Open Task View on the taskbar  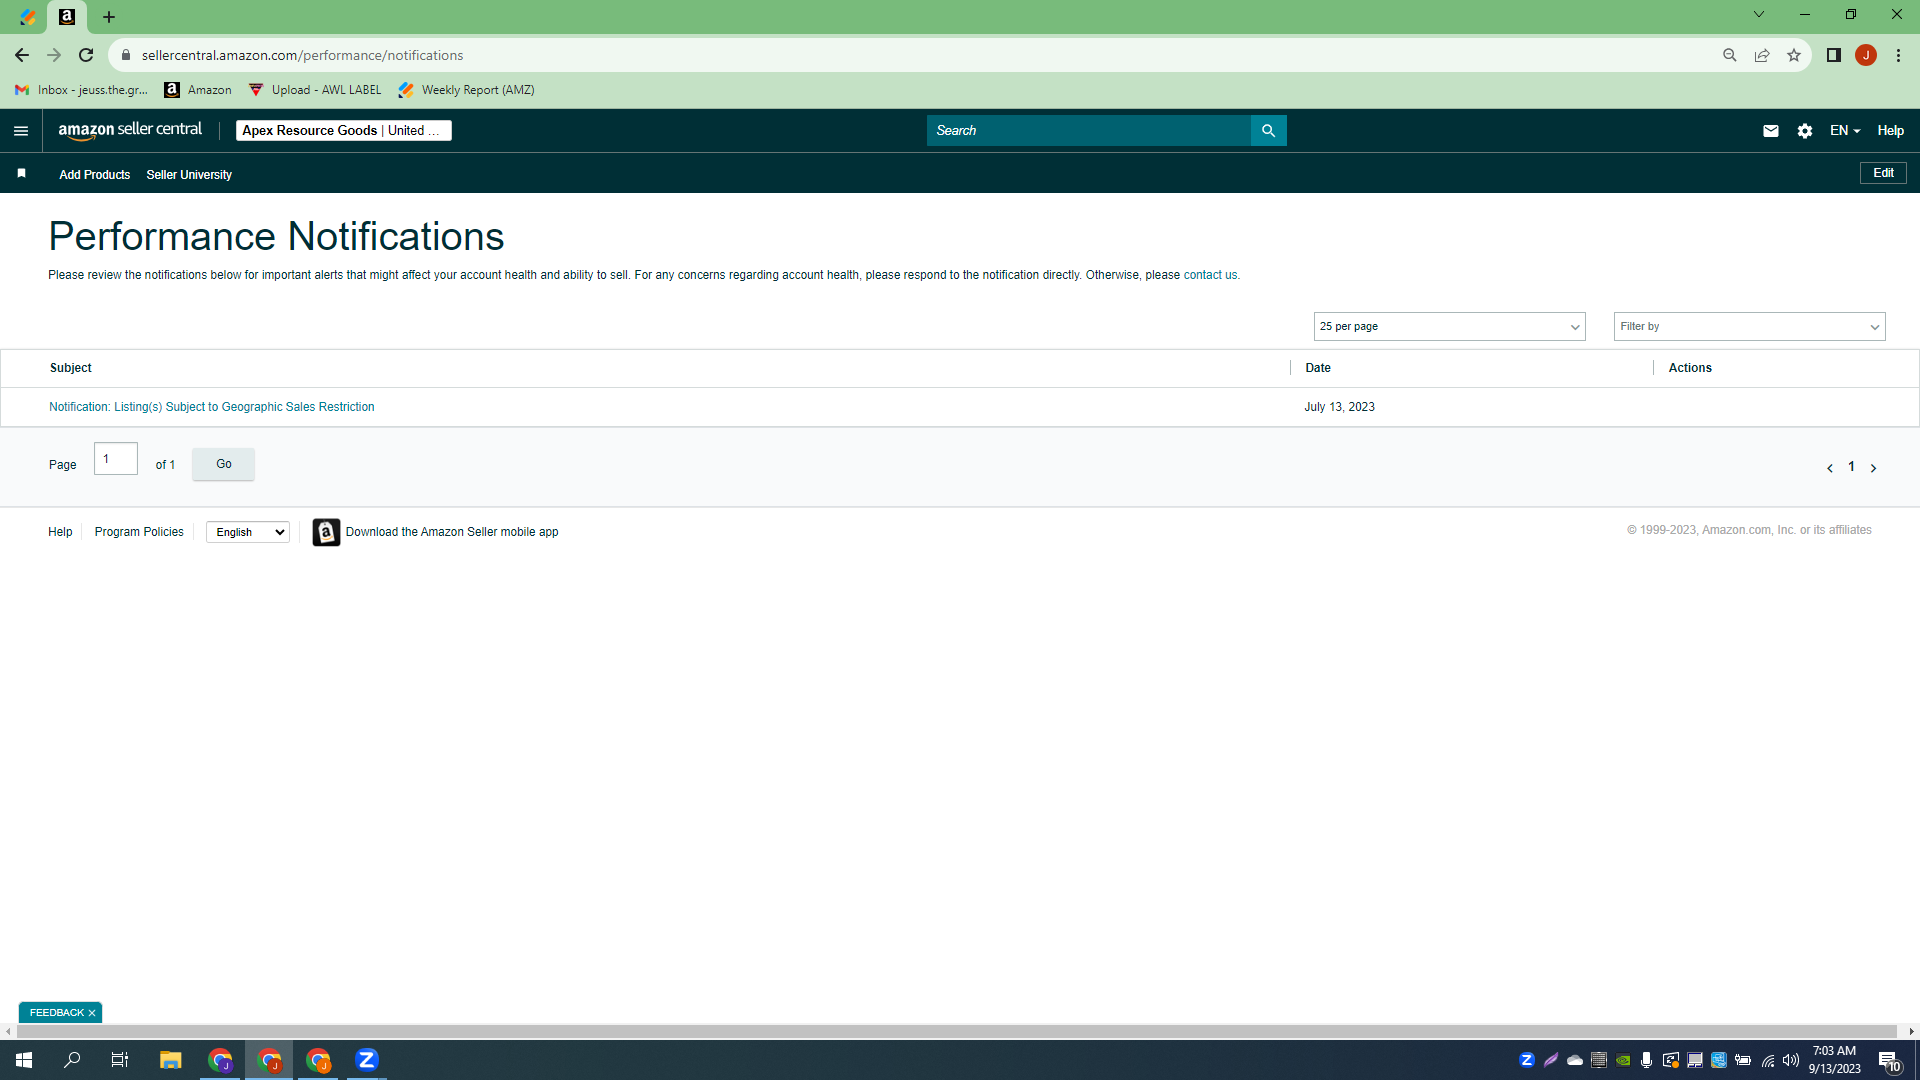point(120,1060)
